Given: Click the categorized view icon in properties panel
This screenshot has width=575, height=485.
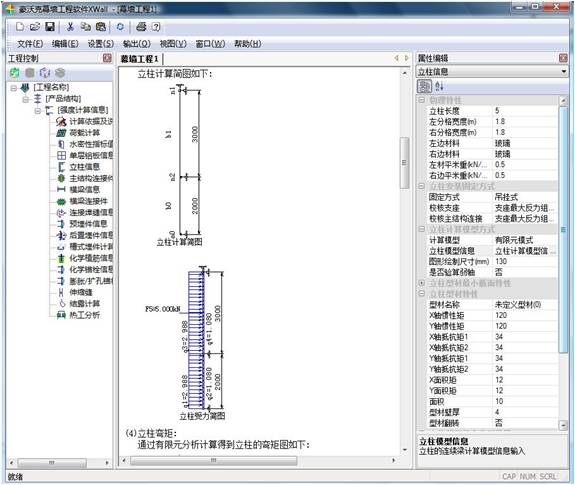Looking at the screenshot, I should (424, 86).
